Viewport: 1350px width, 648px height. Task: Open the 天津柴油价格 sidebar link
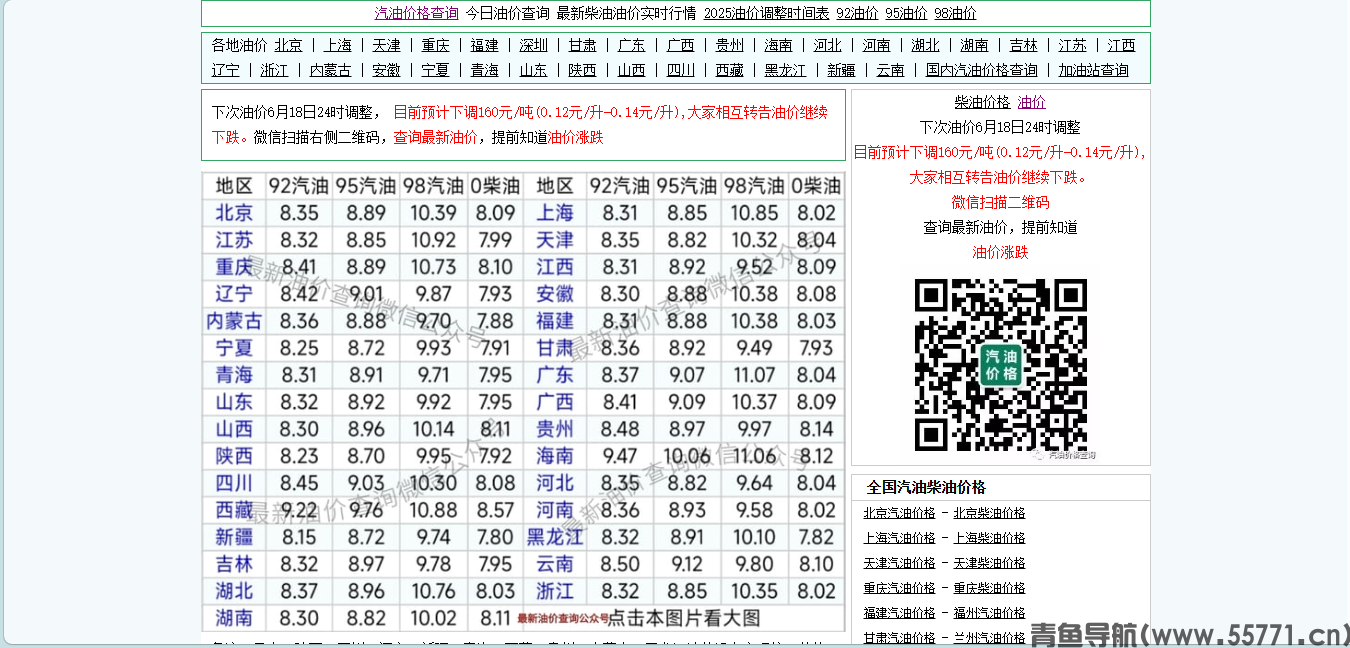989,563
